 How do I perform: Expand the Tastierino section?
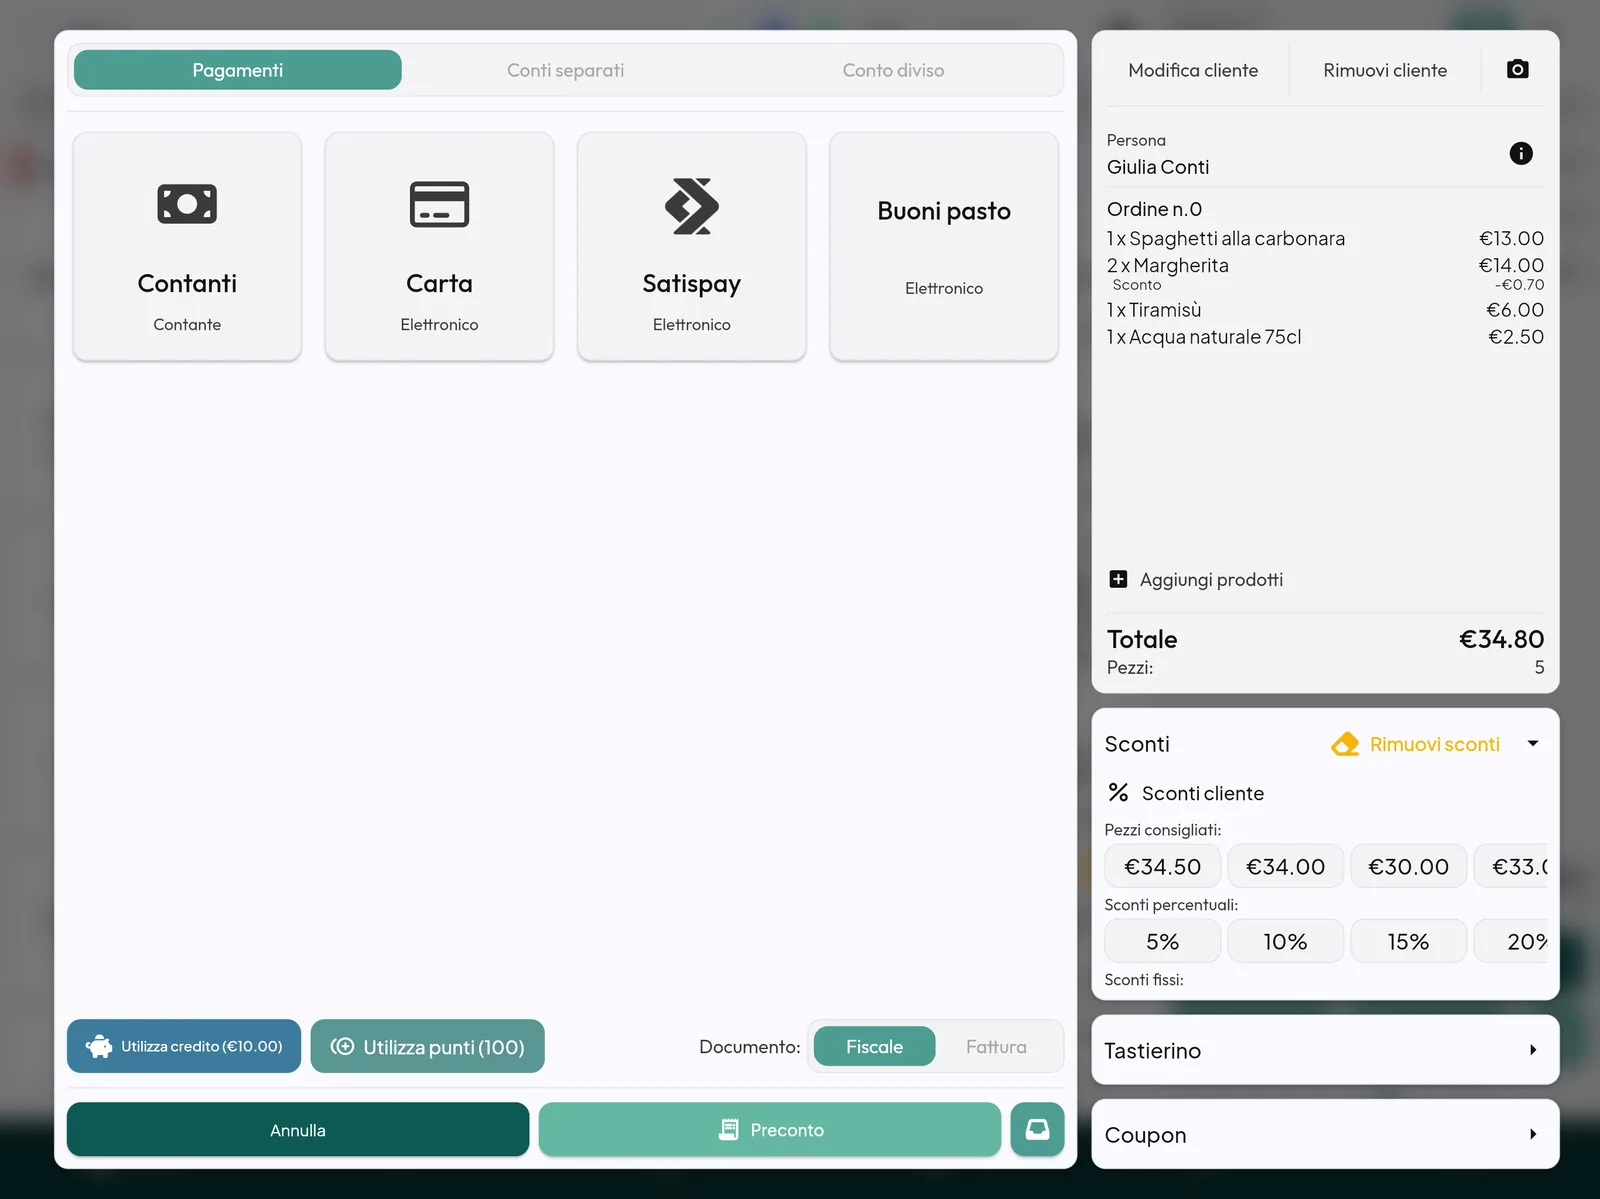(x=1325, y=1050)
